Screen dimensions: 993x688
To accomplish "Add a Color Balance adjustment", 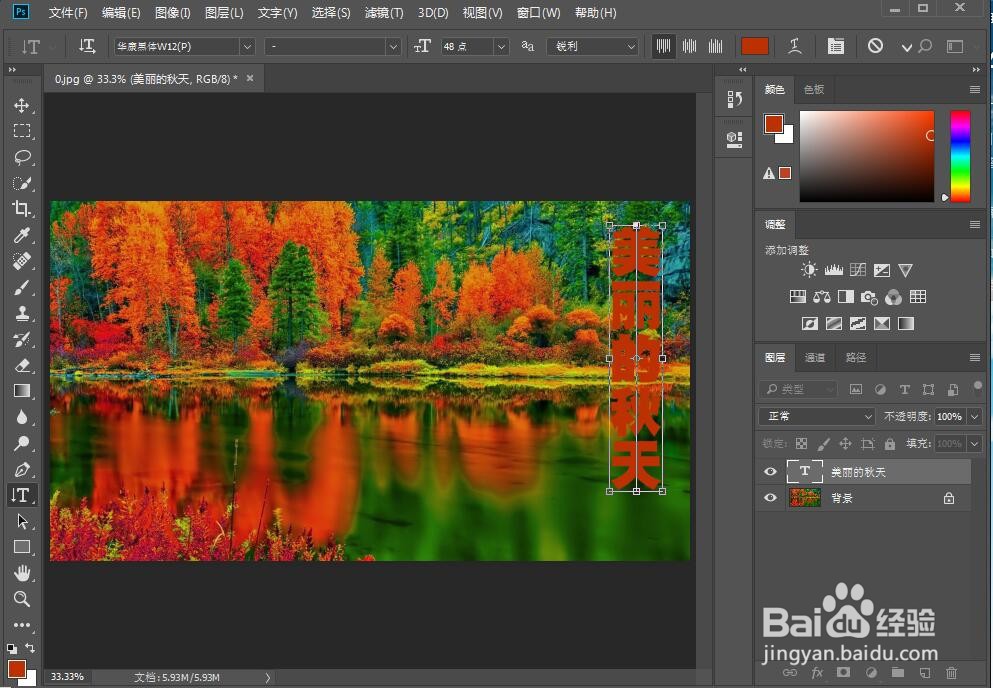I will [x=821, y=296].
